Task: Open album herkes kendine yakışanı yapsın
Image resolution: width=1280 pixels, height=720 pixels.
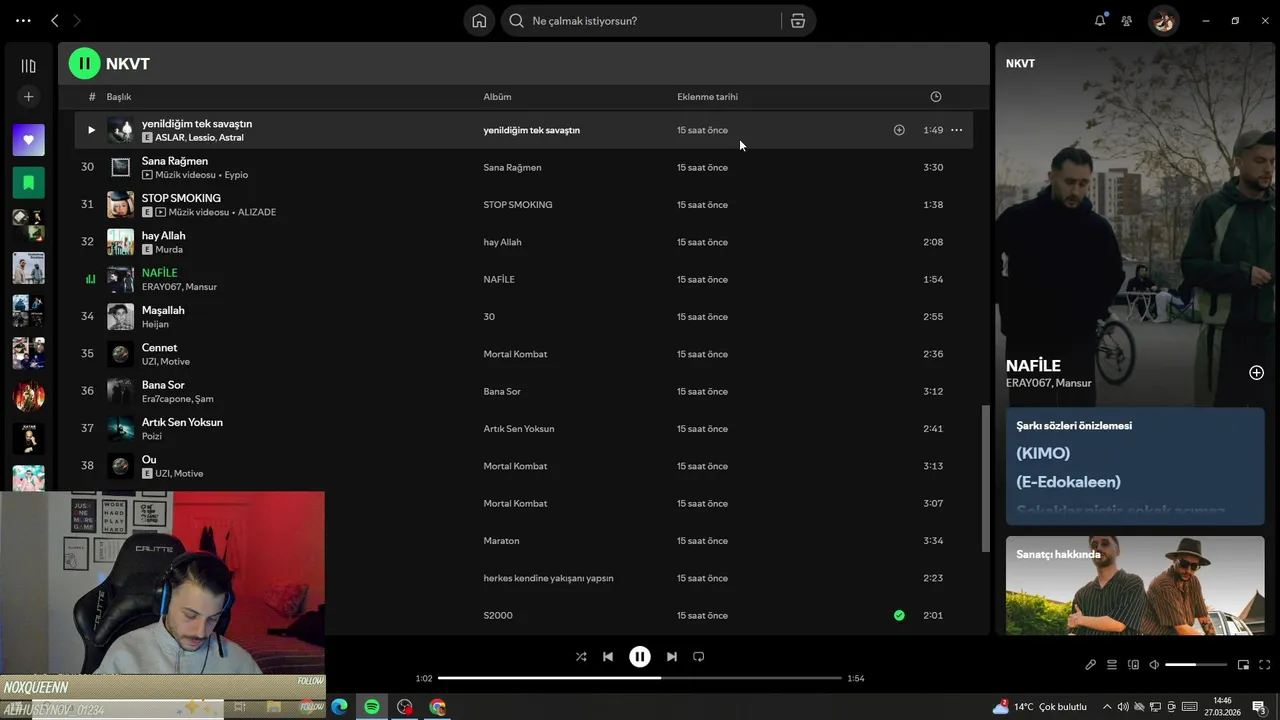Action: (x=548, y=578)
